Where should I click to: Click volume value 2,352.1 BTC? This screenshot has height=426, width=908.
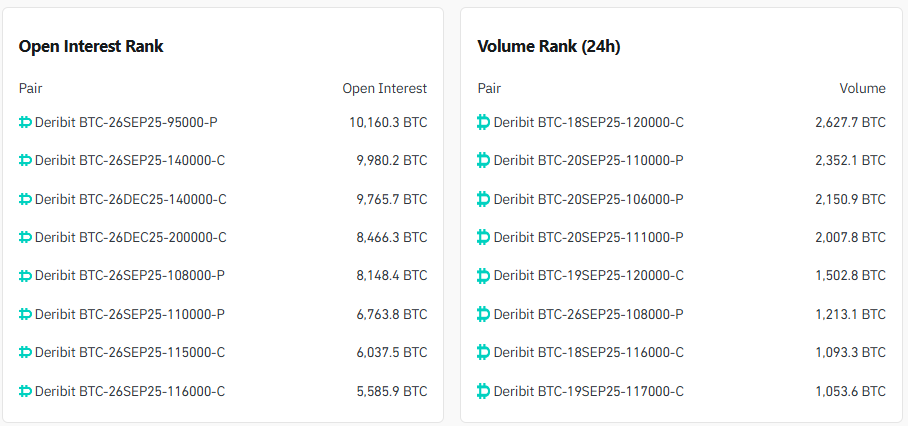click(851, 161)
